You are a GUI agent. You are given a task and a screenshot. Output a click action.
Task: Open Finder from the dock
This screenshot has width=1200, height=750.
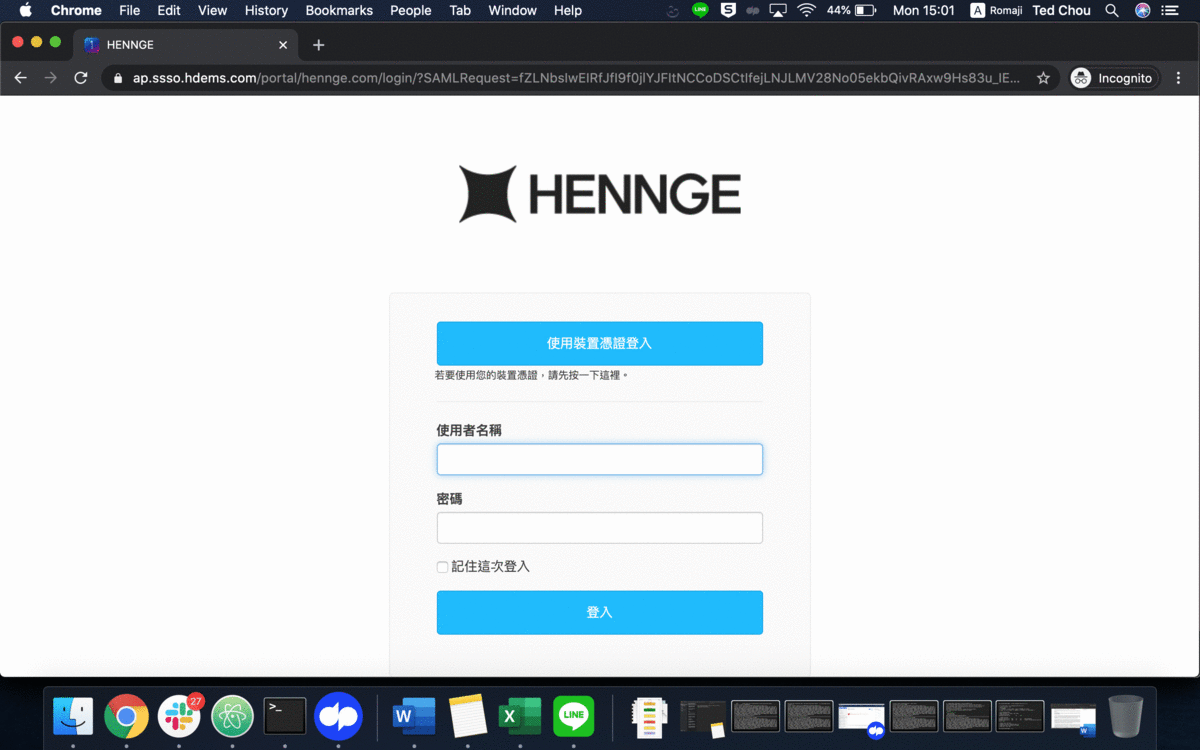(x=73, y=716)
